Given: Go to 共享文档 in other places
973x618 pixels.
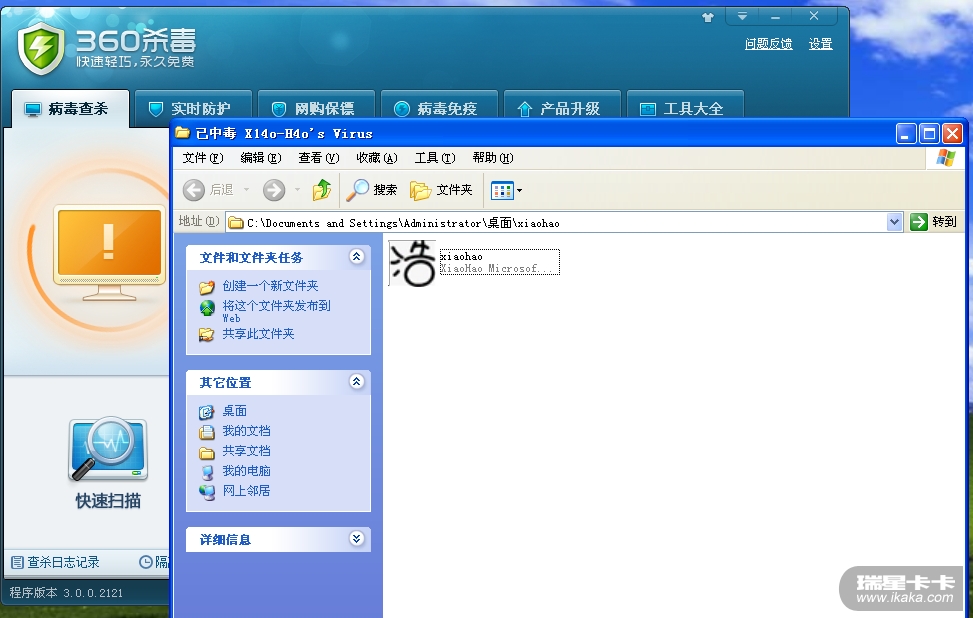Looking at the screenshot, I should coord(246,450).
